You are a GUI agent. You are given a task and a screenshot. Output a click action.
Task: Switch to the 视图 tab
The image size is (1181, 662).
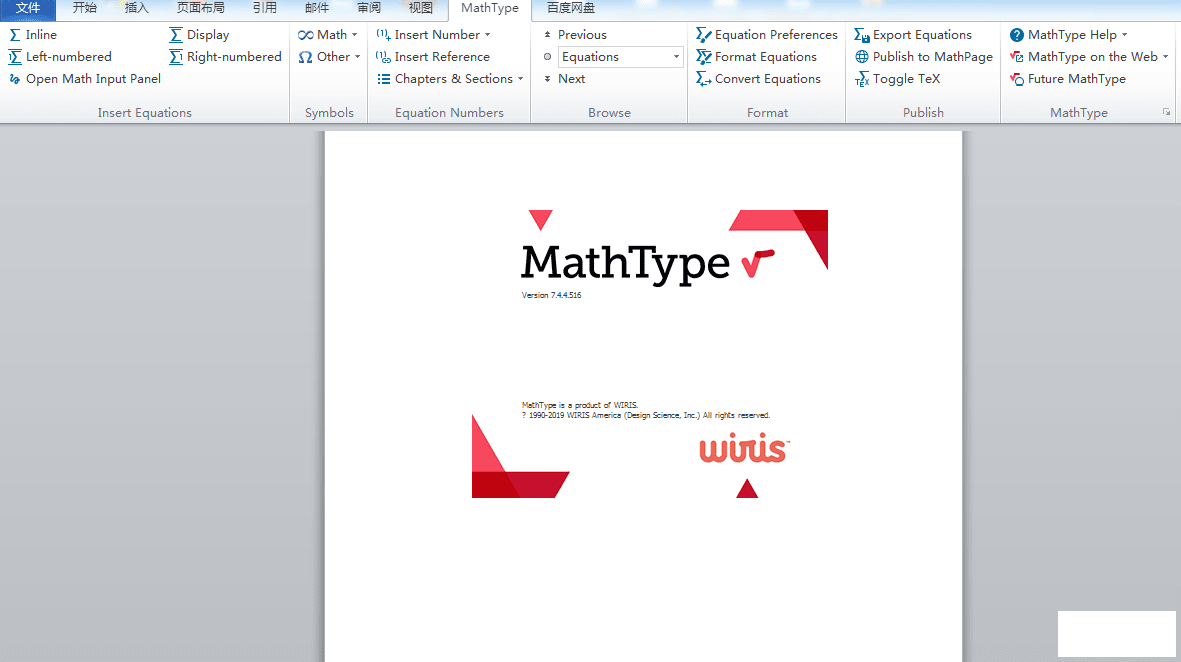tap(420, 8)
